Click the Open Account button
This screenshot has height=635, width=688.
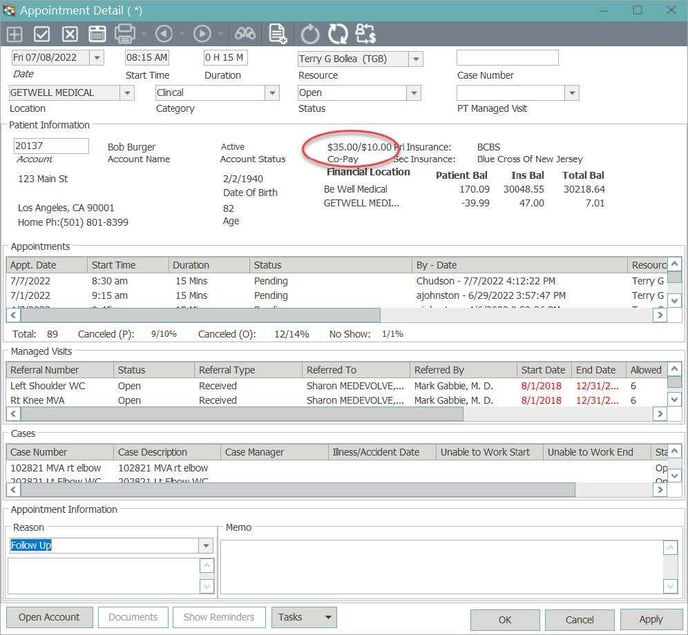50,618
